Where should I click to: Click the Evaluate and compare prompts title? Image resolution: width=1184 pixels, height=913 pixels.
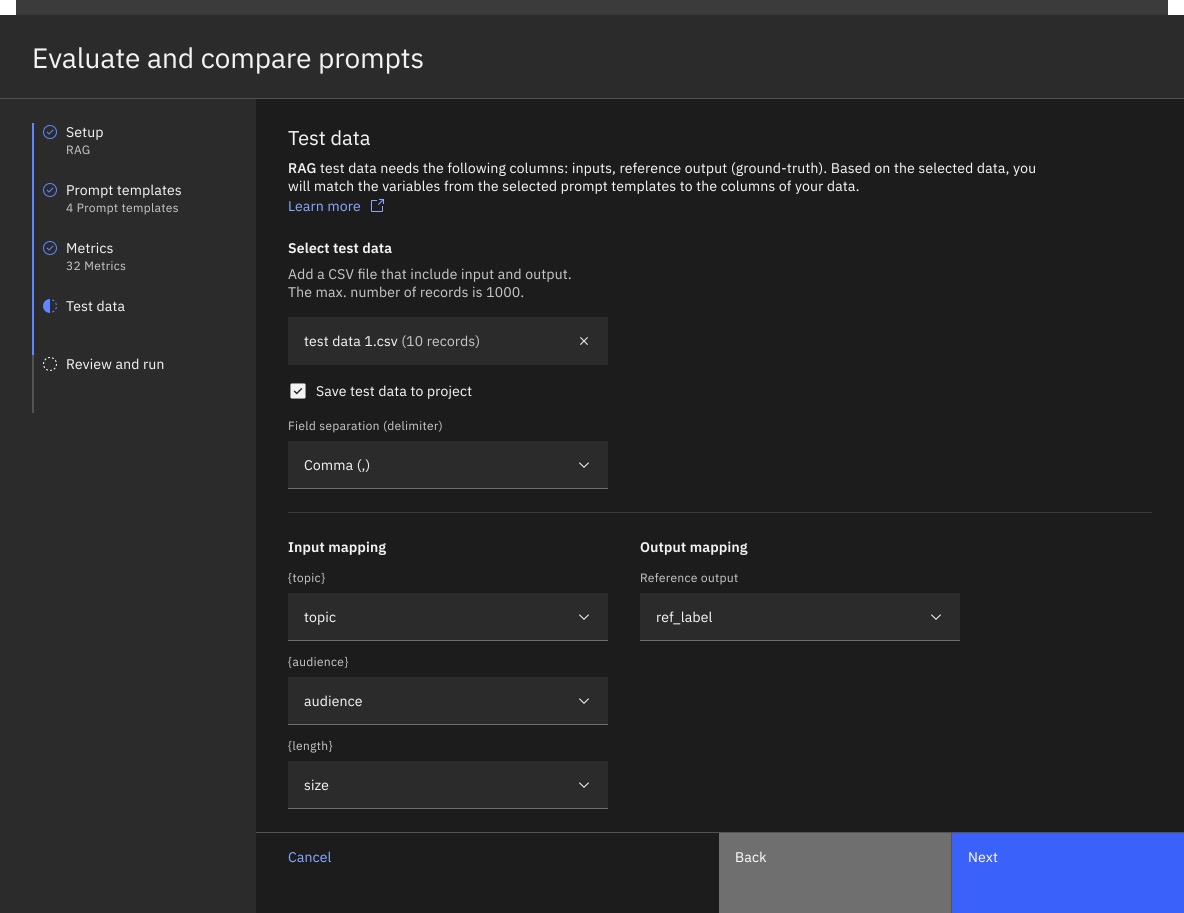228,59
